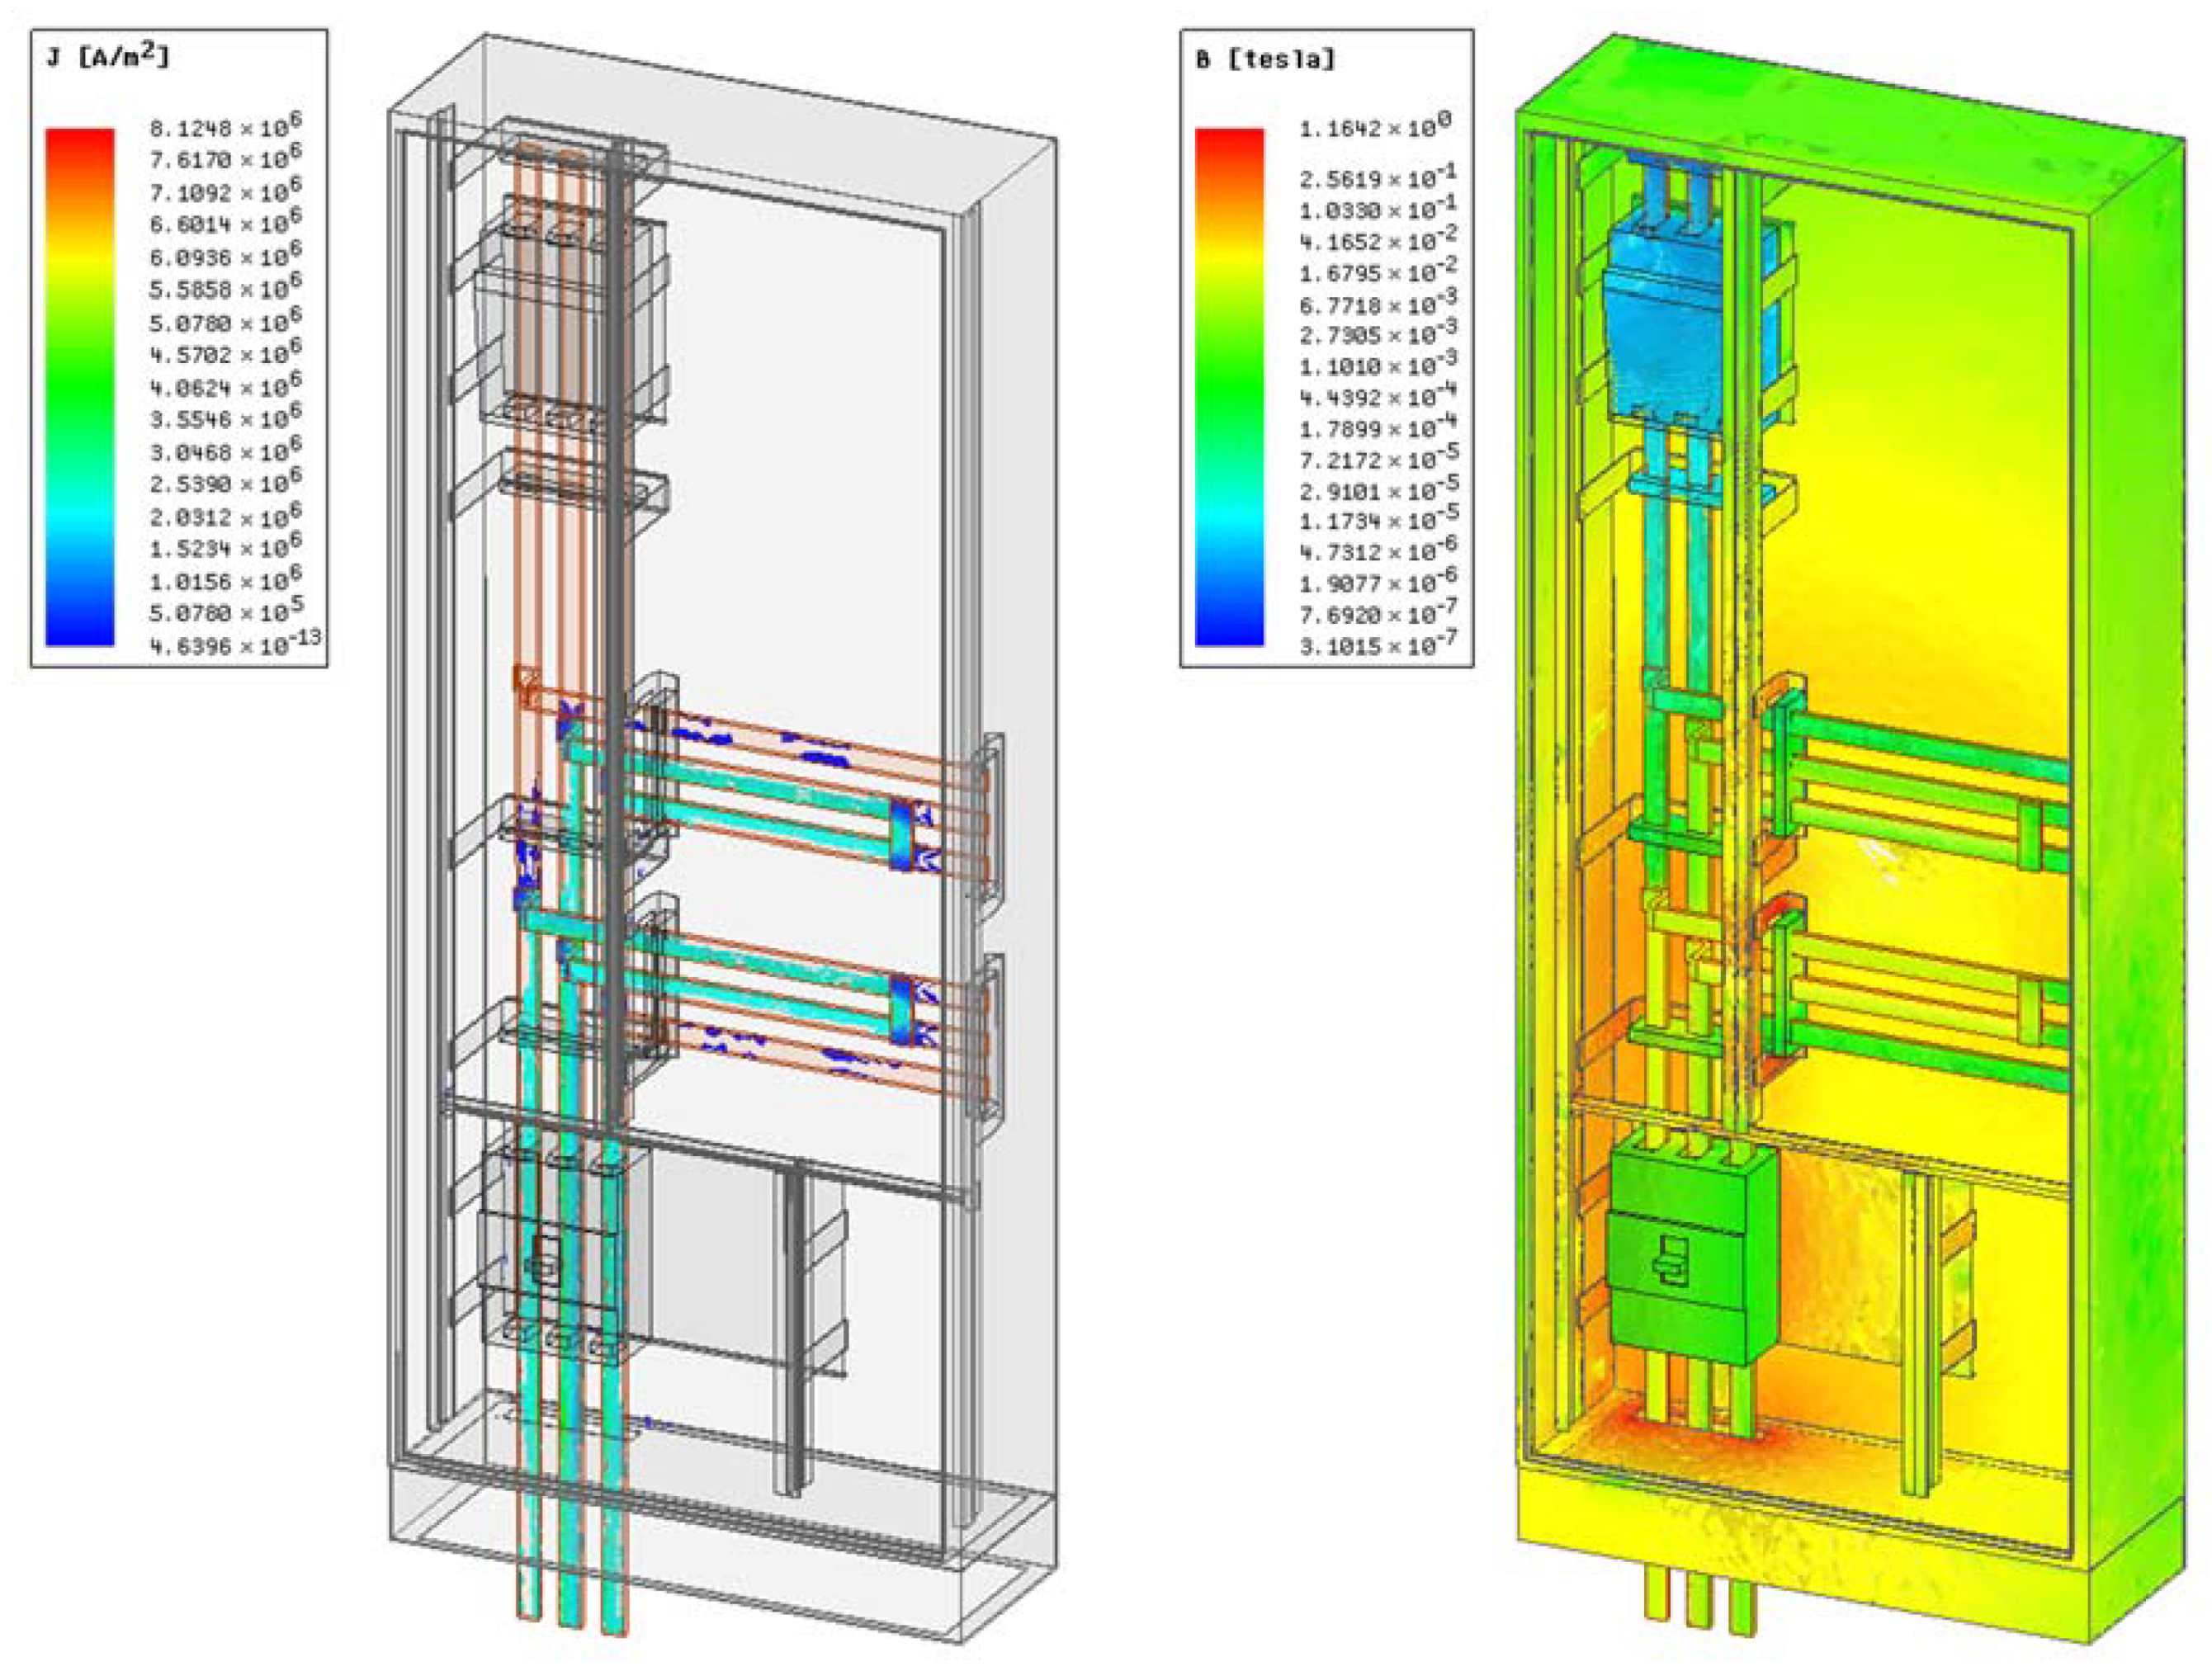Click the J [A/m²] legend title
Image resolution: width=2212 pixels, height=1671 pixels.
(108, 57)
